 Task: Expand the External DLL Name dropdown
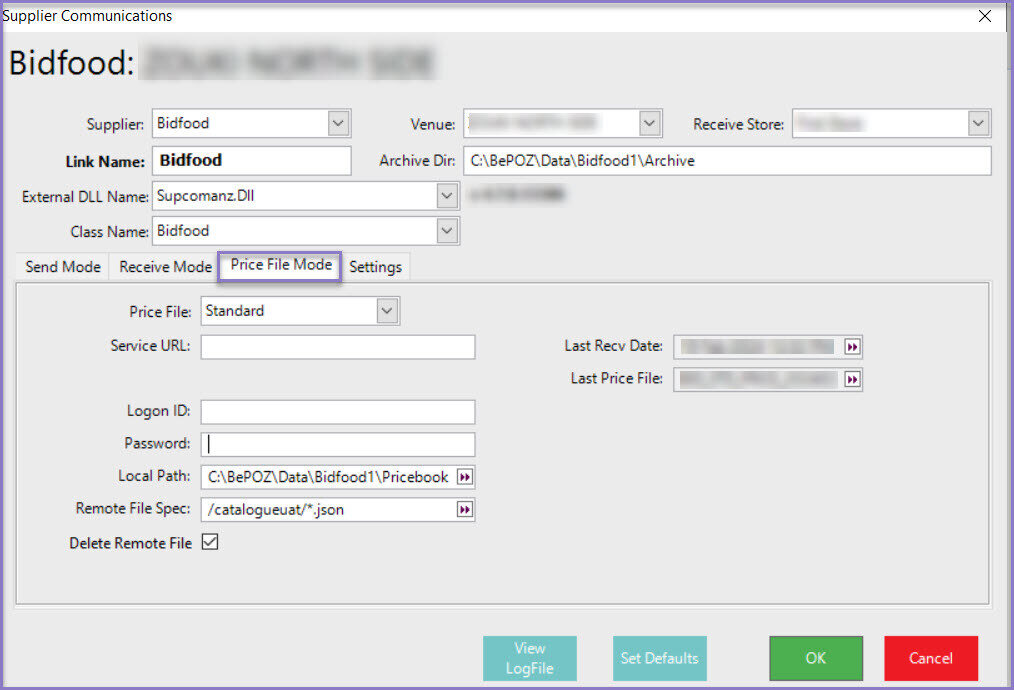447,195
